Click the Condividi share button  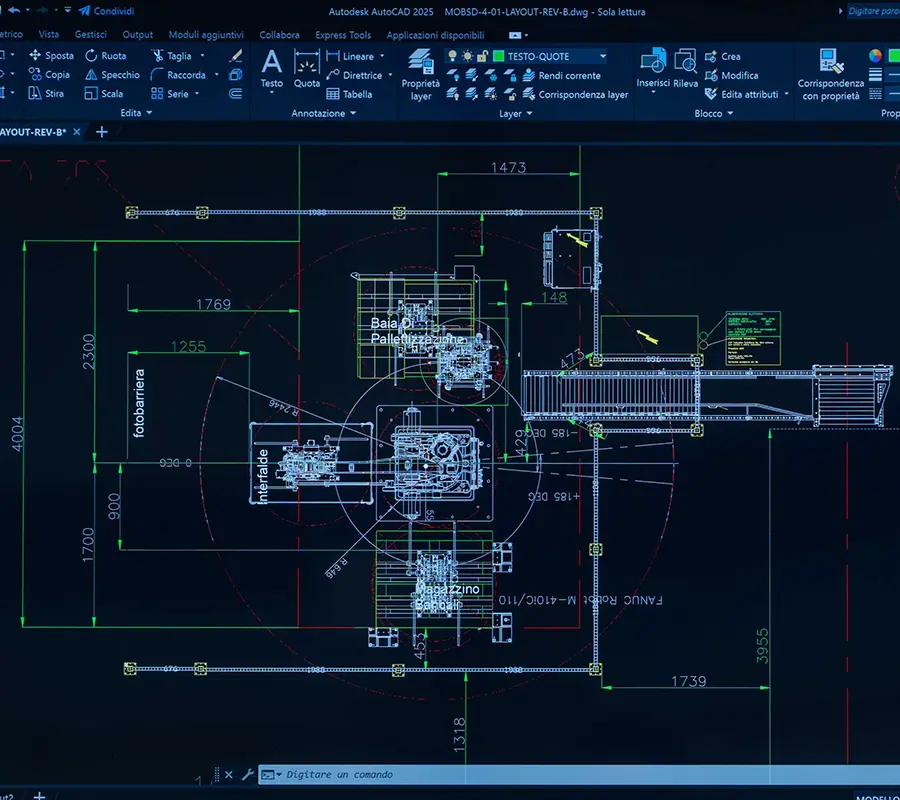(x=107, y=11)
